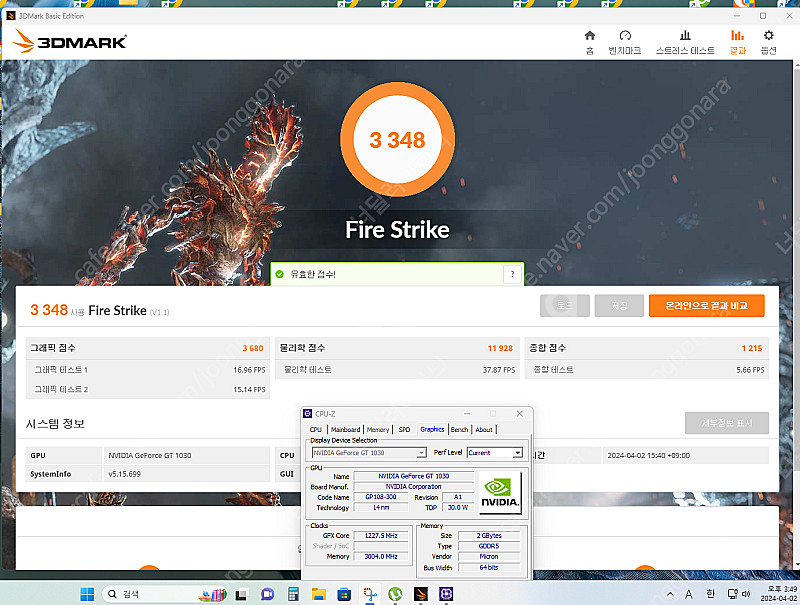Click the show details button
This screenshot has width=800, height=605.
pos(727,423)
